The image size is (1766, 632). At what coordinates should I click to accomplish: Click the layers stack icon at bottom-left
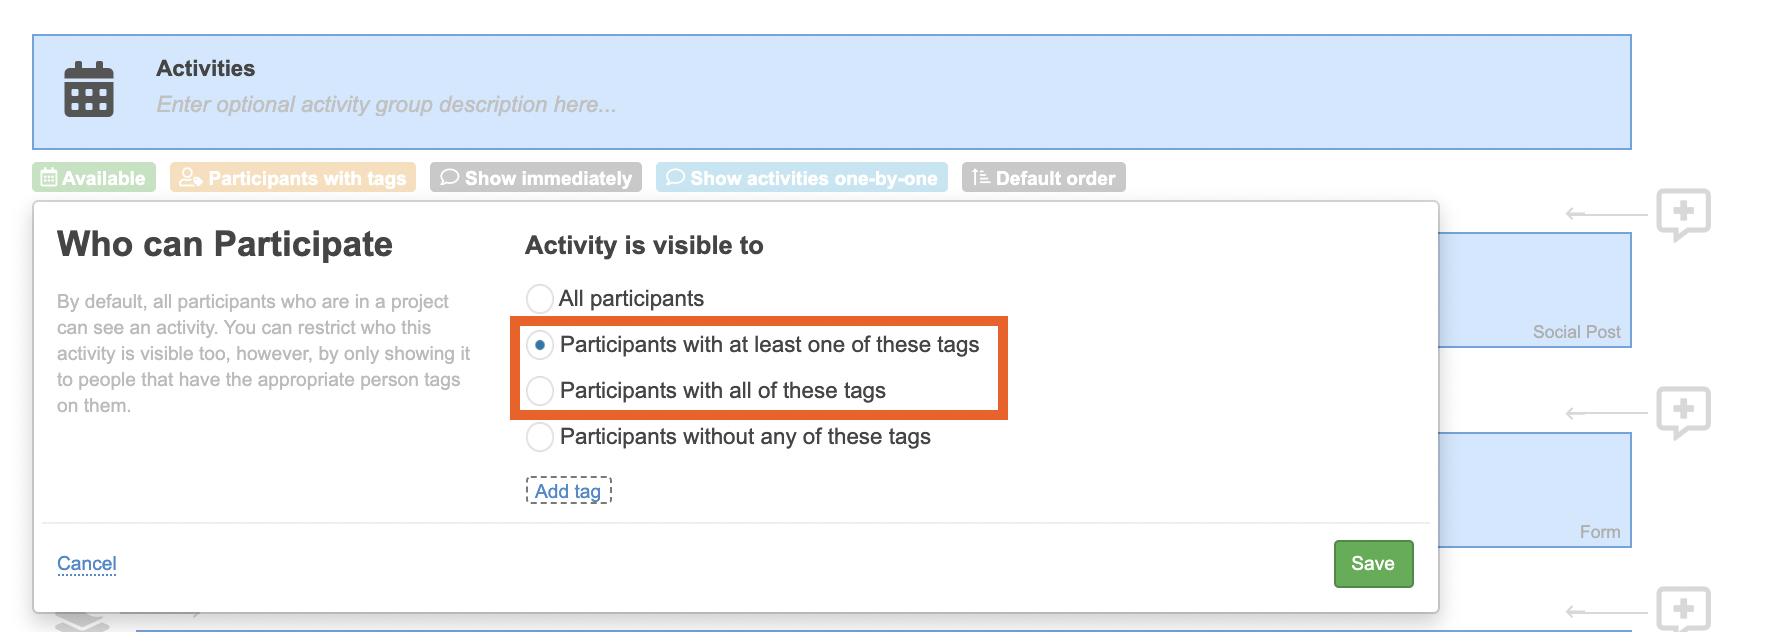(81, 622)
